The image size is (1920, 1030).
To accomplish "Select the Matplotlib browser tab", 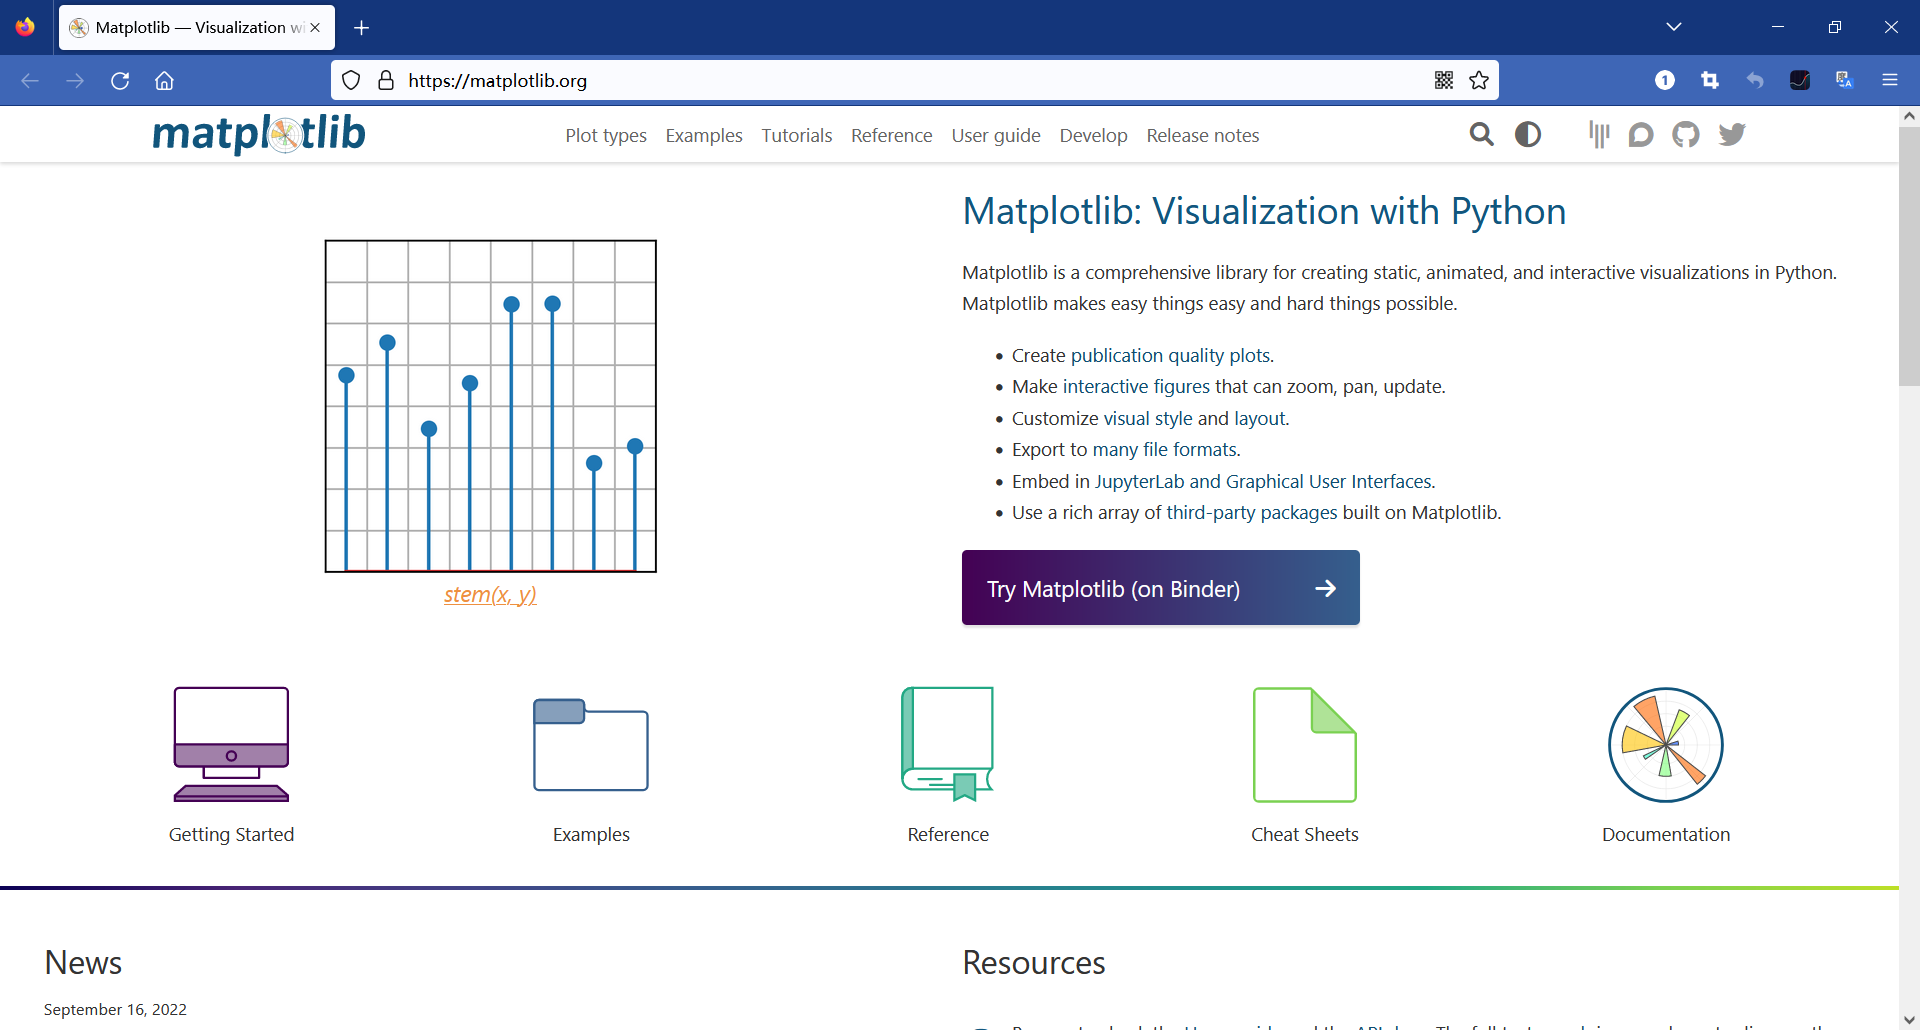I will click(x=197, y=28).
